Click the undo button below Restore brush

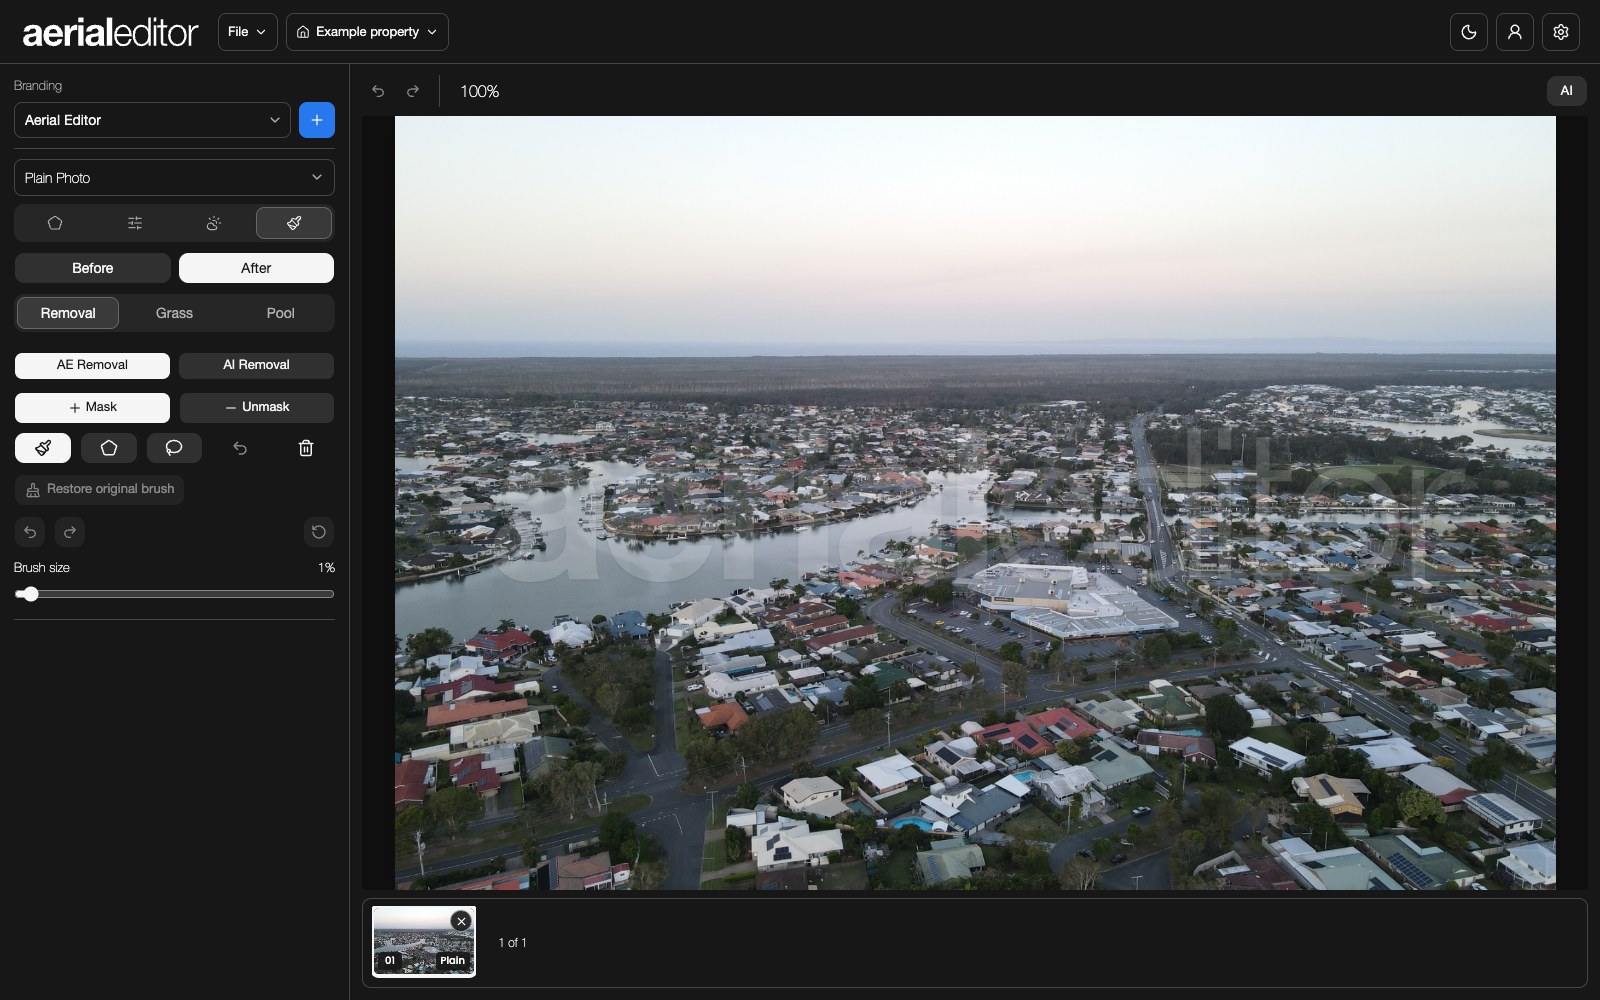tap(30, 532)
